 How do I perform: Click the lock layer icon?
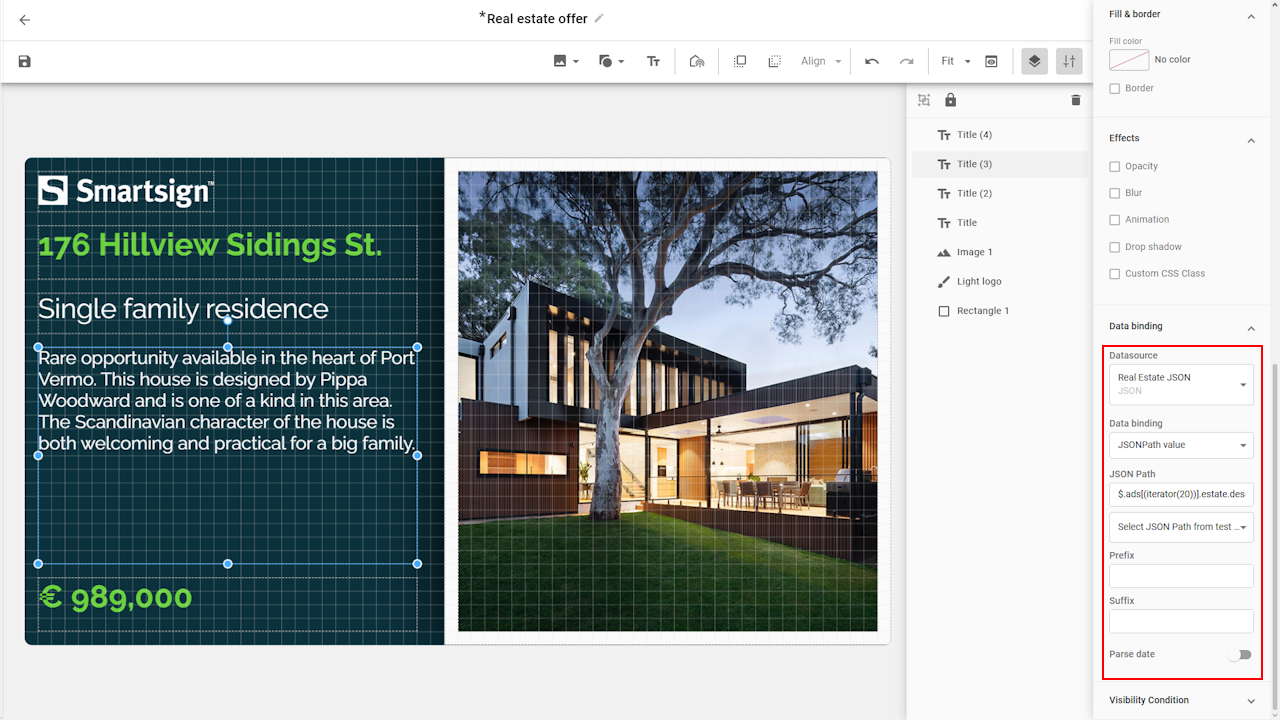click(x=950, y=100)
